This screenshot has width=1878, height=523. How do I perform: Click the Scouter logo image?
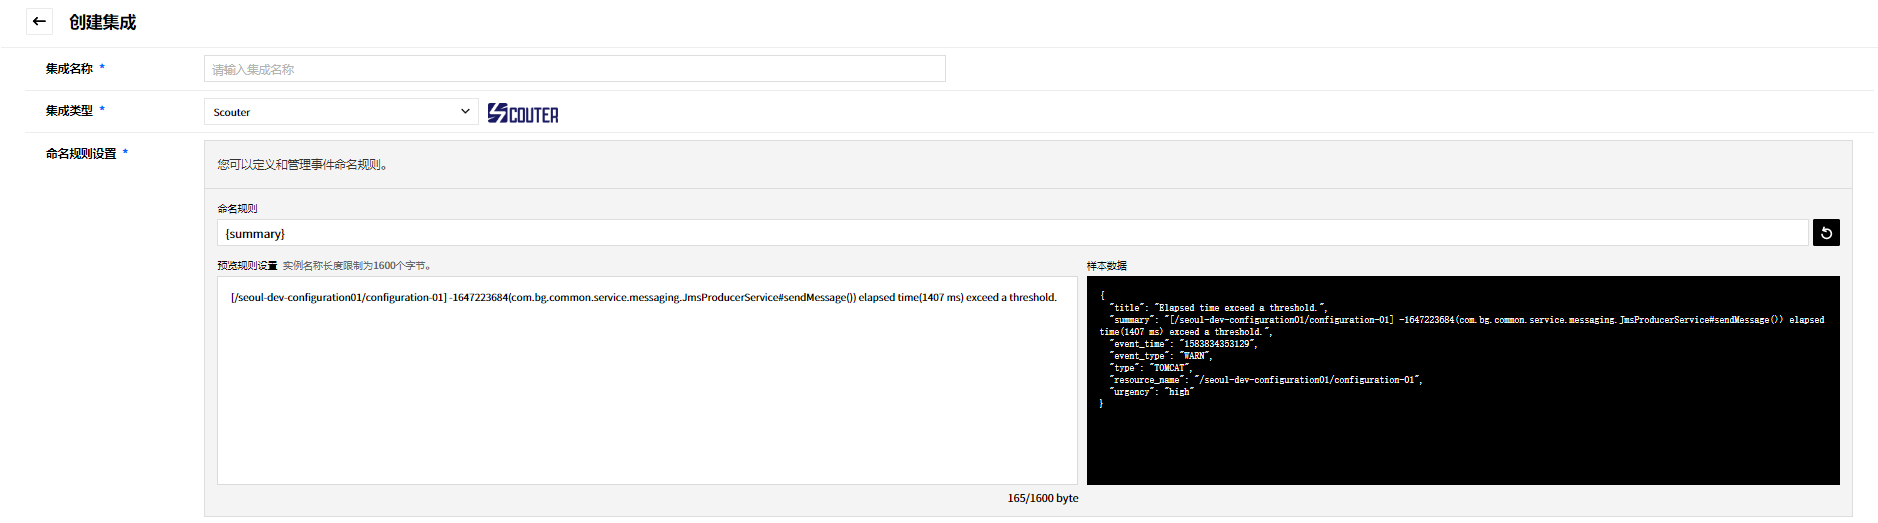[523, 113]
